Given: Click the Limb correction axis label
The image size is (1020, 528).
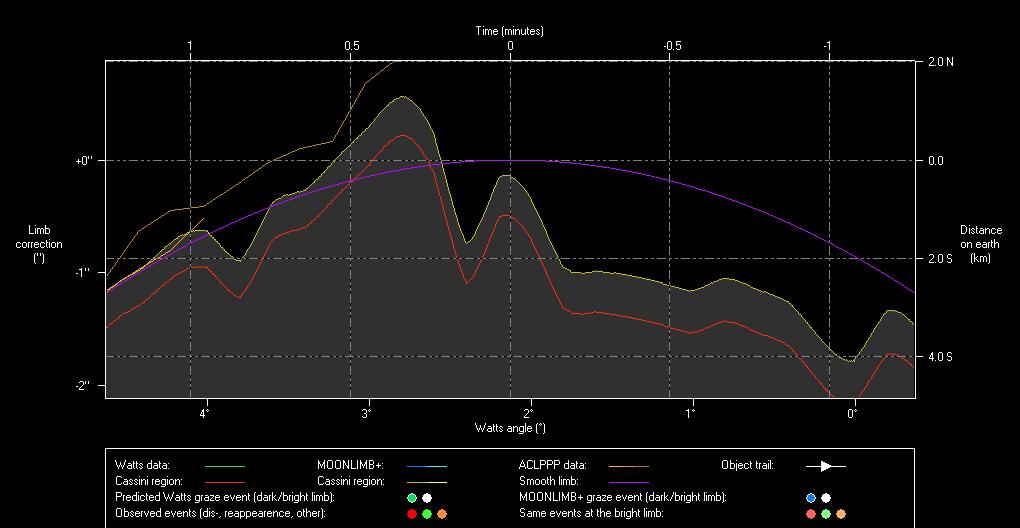Looking at the screenshot, I should [x=39, y=244].
